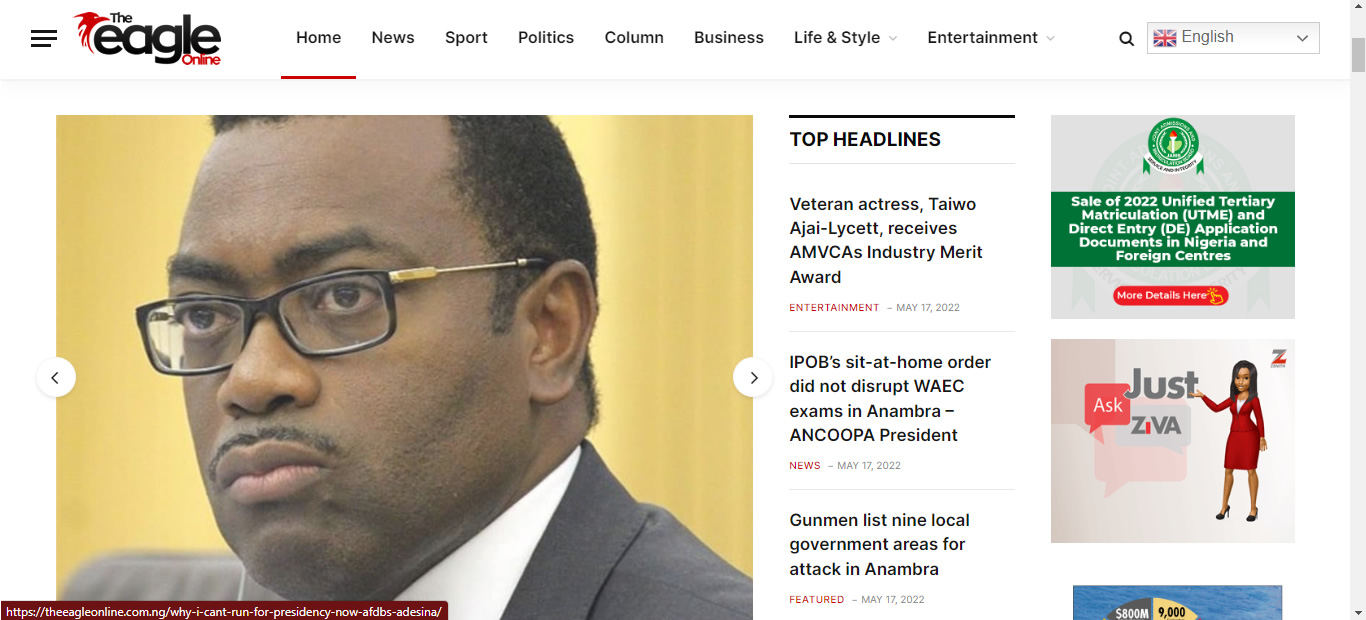Screen dimensions: 1366x620
Task: Go to previous slide arrow
Action: 56,377
